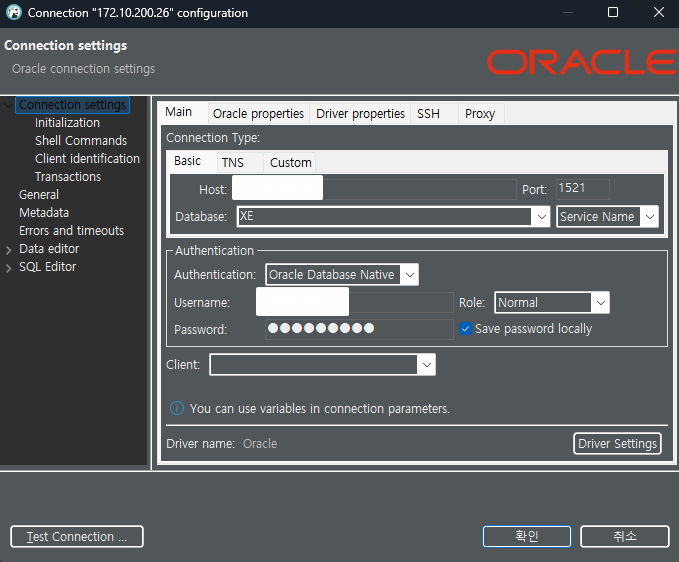679x562 pixels.
Task: Click the 확인 confirm button
Action: 527,536
